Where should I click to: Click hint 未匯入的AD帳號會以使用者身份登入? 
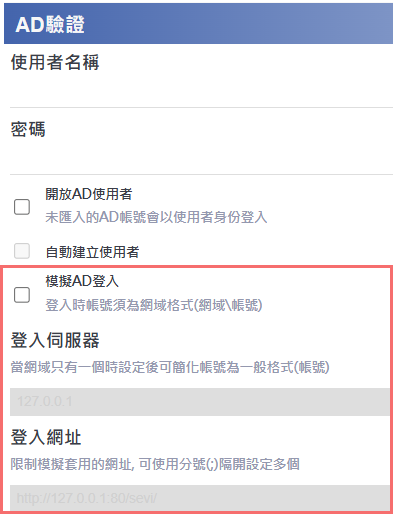[x=156, y=217]
